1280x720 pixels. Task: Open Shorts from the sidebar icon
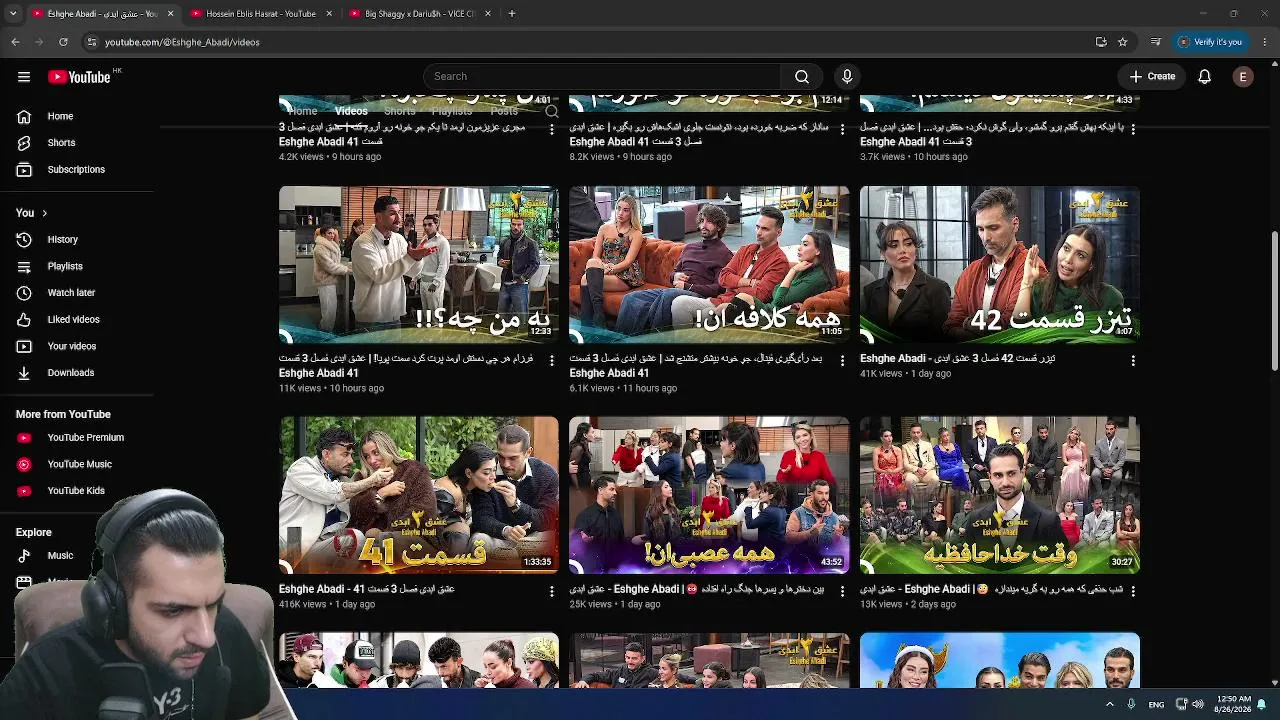coord(24,143)
